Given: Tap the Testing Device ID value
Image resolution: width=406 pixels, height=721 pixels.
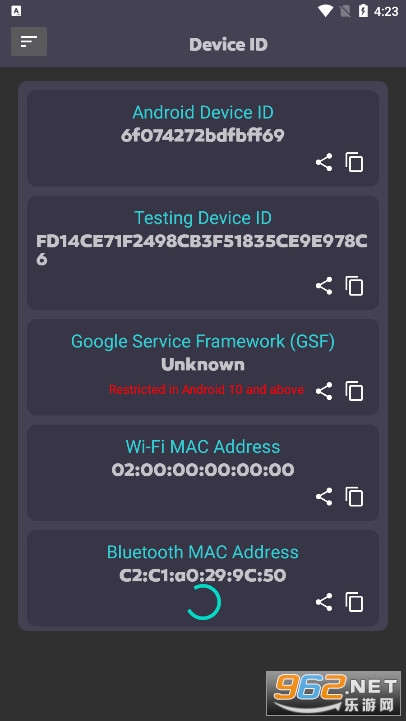Looking at the screenshot, I should coord(202,250).
